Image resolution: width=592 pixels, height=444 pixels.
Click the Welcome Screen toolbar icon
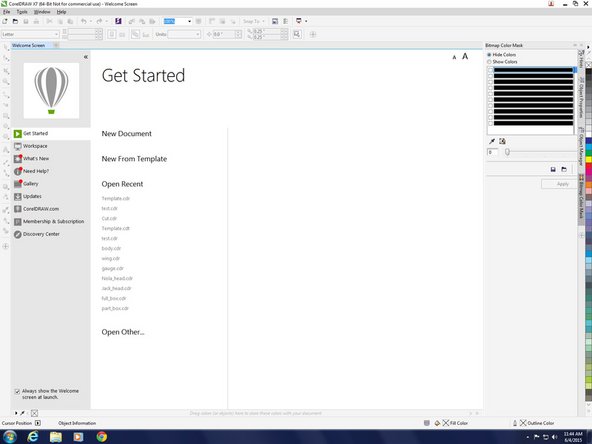tap(275, 21)
